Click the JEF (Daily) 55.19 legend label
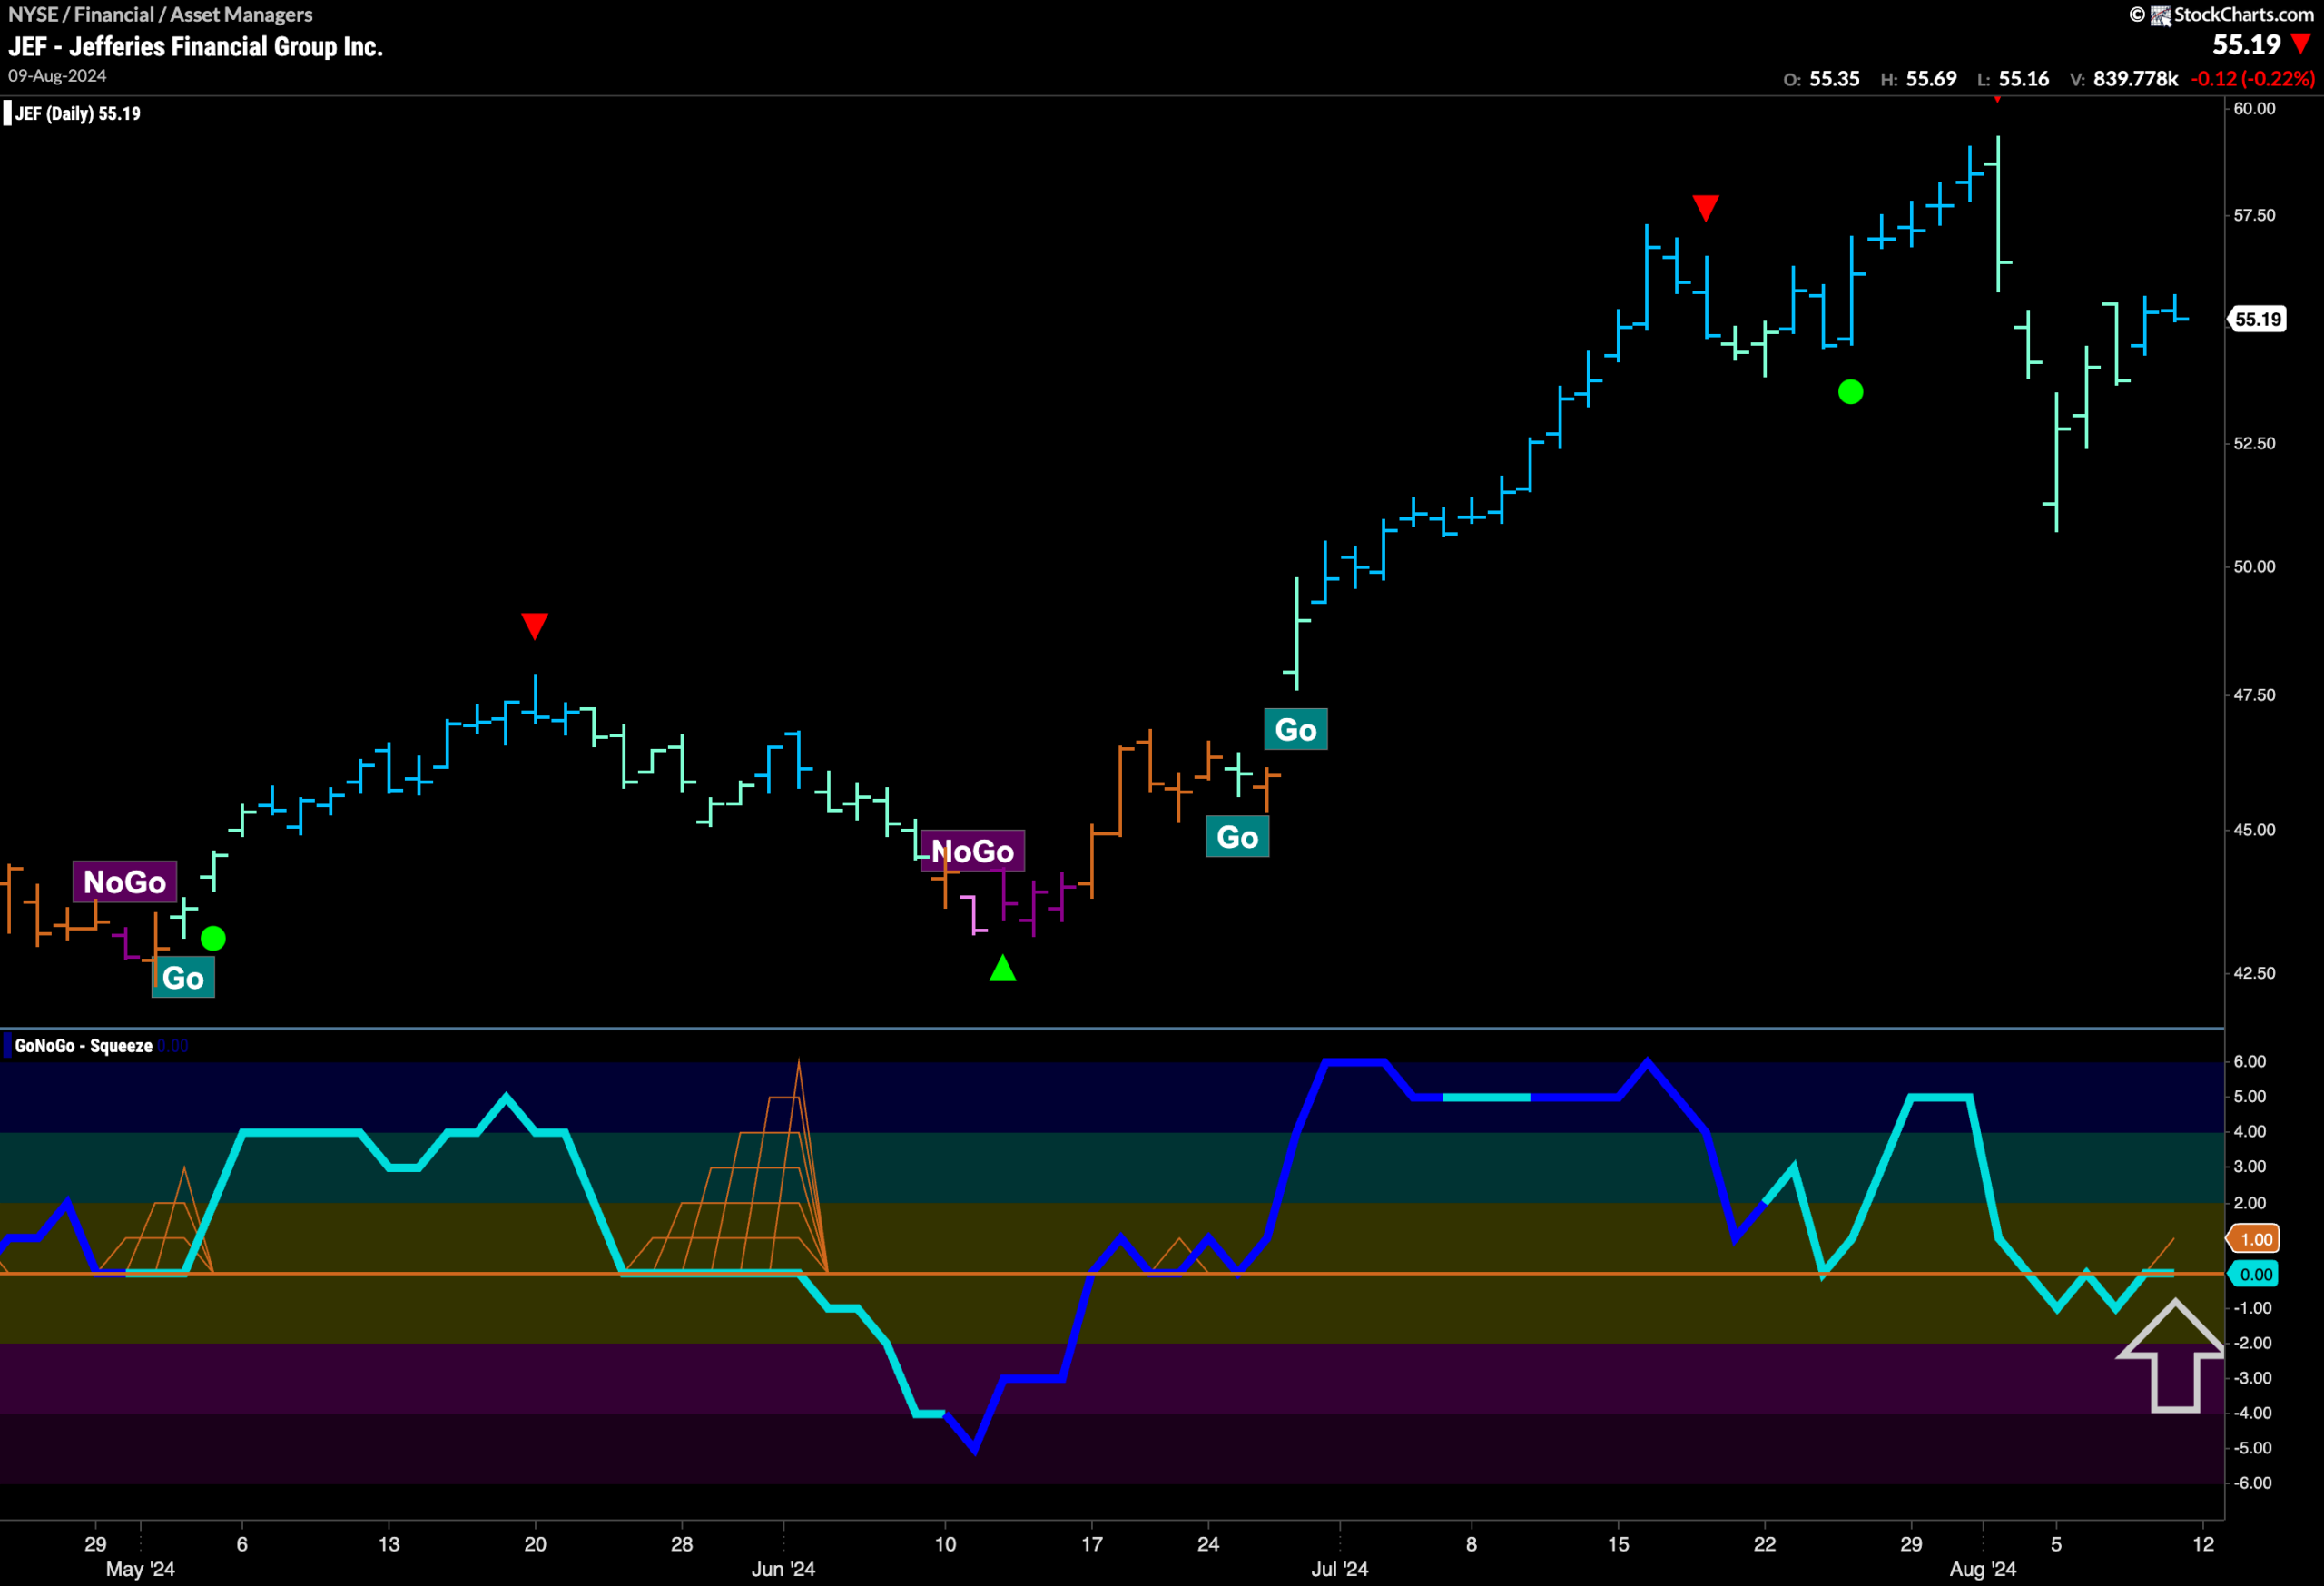 (x=78, y=113)
